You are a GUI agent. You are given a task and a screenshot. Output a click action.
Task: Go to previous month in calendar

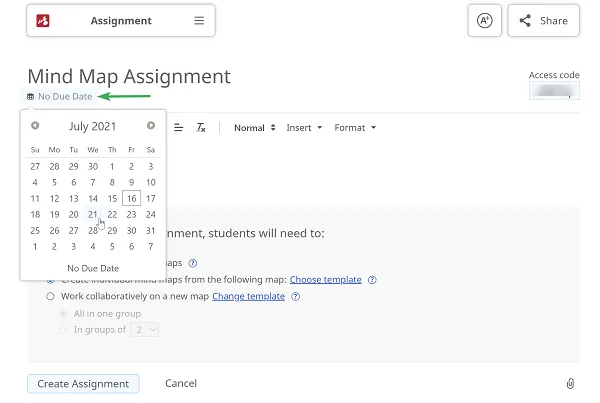36,126
